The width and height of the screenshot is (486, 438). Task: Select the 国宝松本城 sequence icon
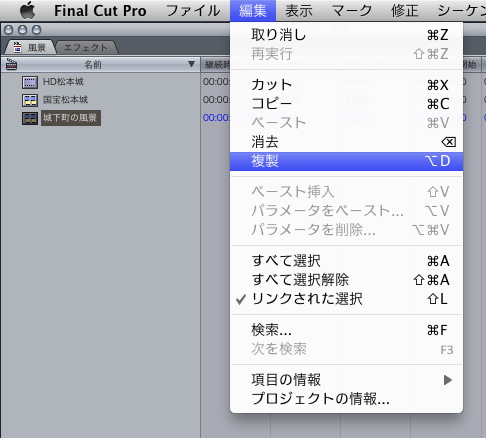click(30, 100)
